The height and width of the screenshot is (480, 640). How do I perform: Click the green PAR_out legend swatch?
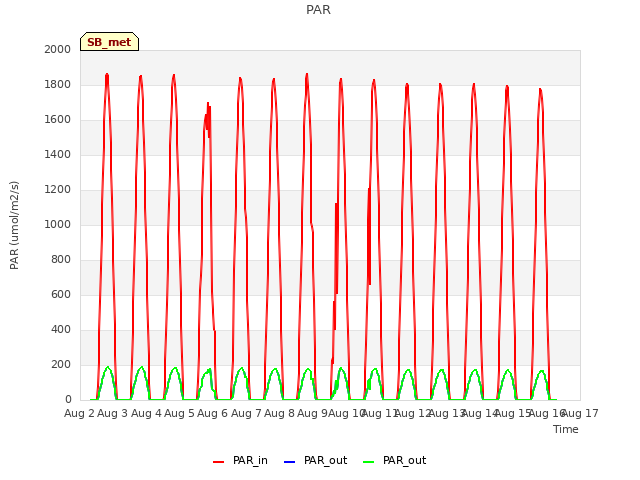(369, 462)
